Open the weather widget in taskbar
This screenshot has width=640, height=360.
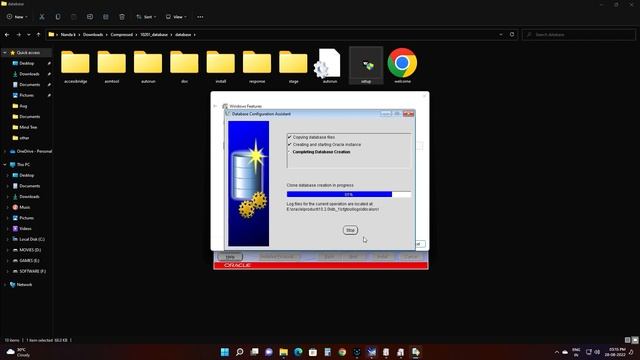(x=18, y=352)
